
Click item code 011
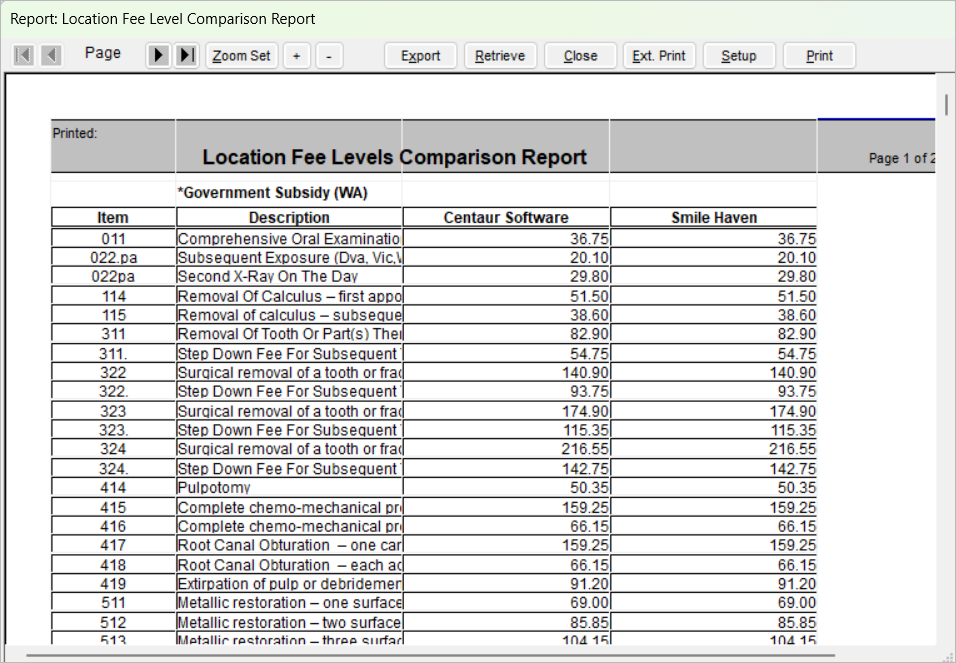[x=113, y=238]
